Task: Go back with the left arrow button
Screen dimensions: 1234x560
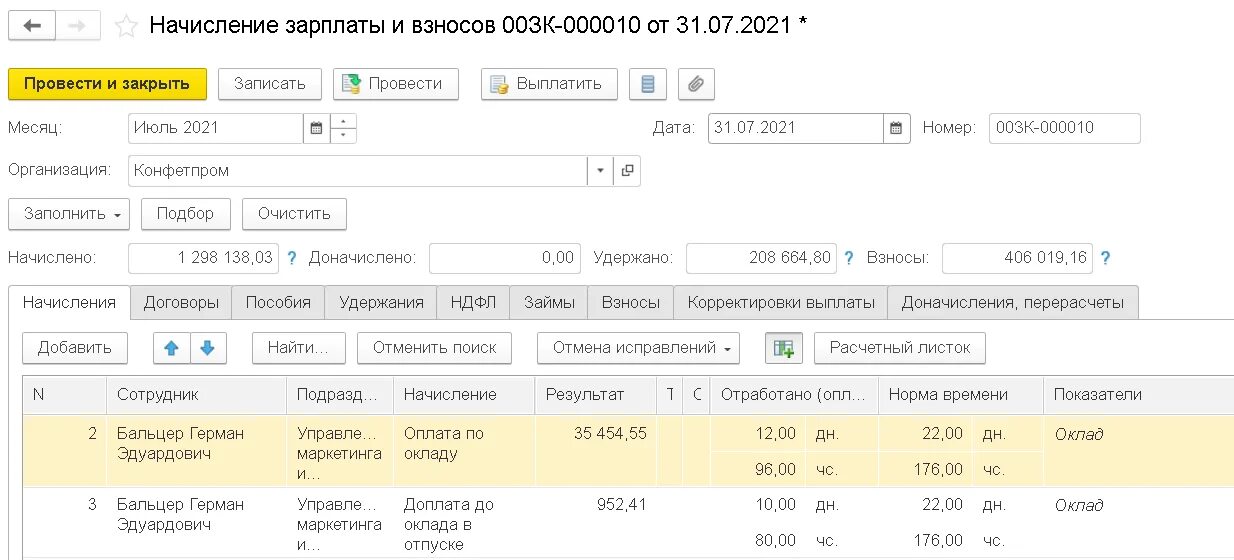Action: point(32,26)
